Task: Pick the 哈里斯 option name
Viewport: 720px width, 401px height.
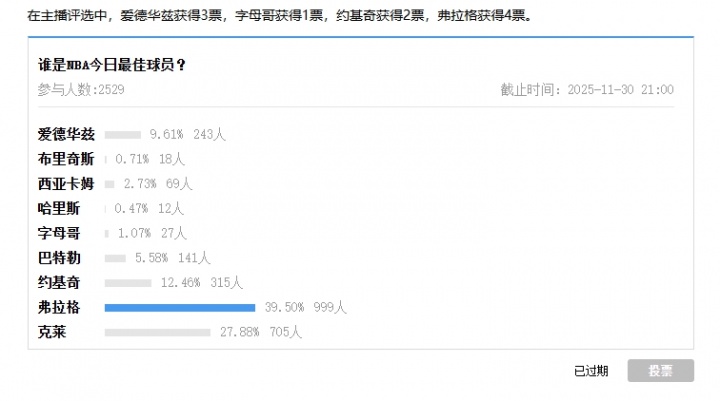Action: point(59,208)
